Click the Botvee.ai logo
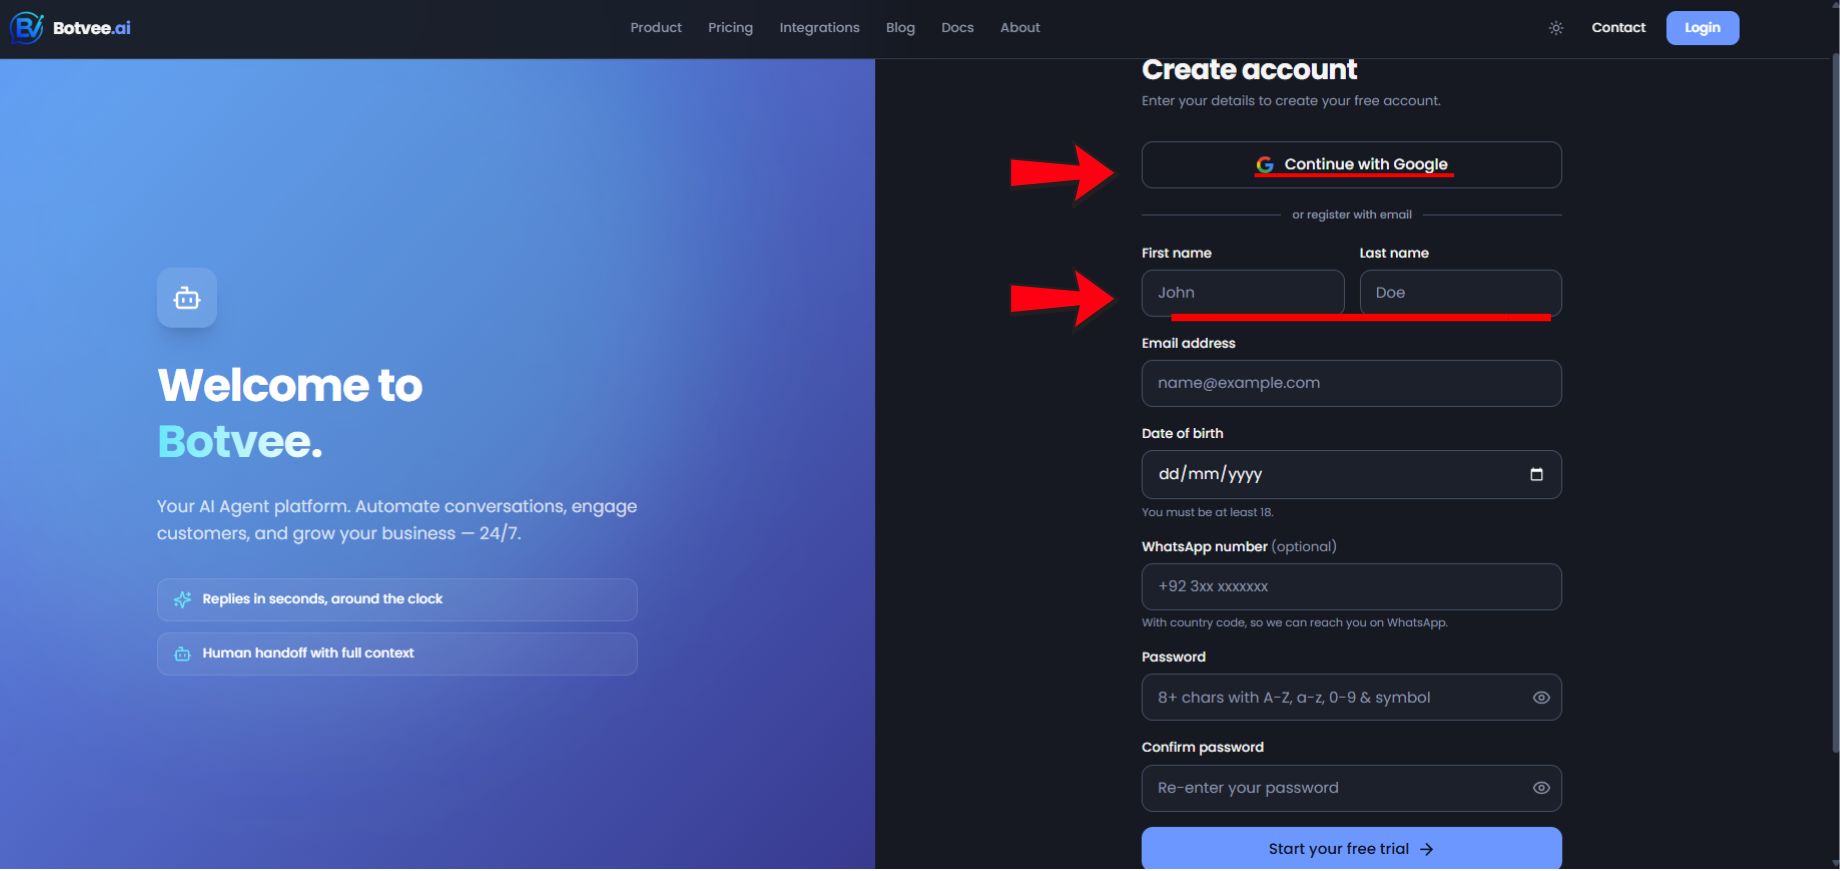Screen dimensions: 1840x871 70,28
